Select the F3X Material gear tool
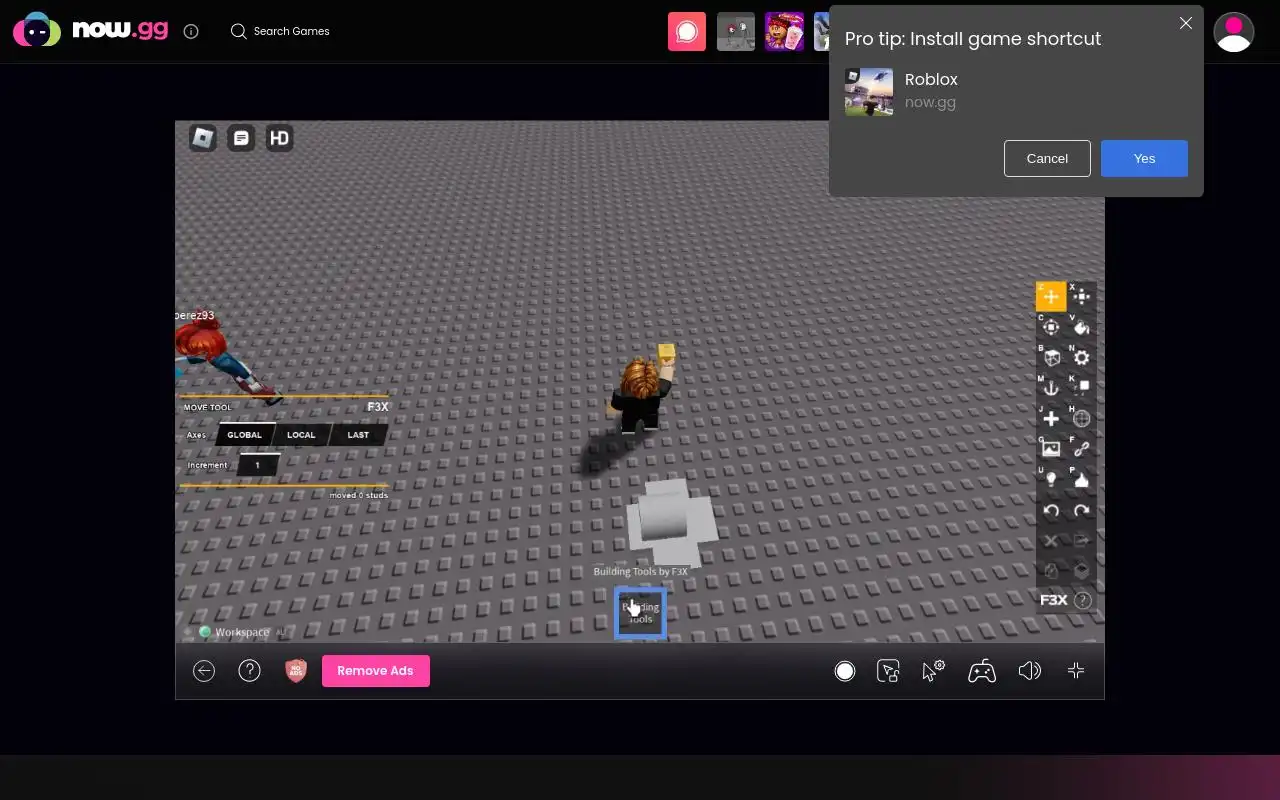 click(1082, 358)
